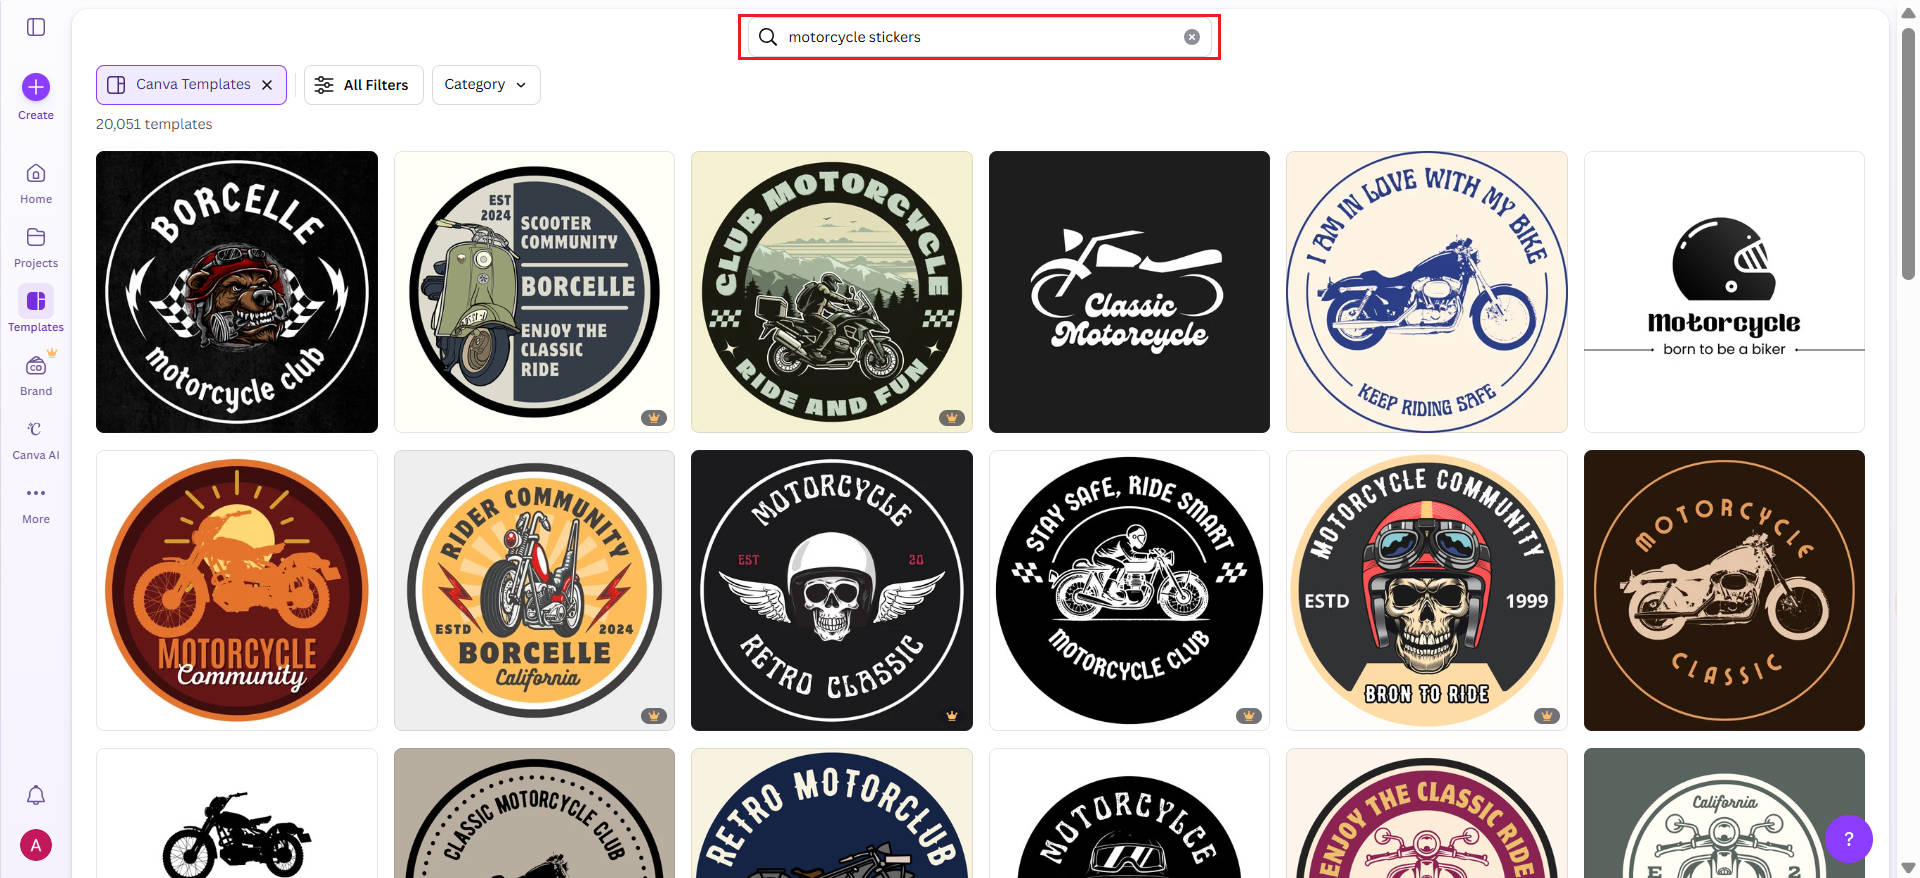
Task: Open the account avatar A
Action: coord(36,845)
